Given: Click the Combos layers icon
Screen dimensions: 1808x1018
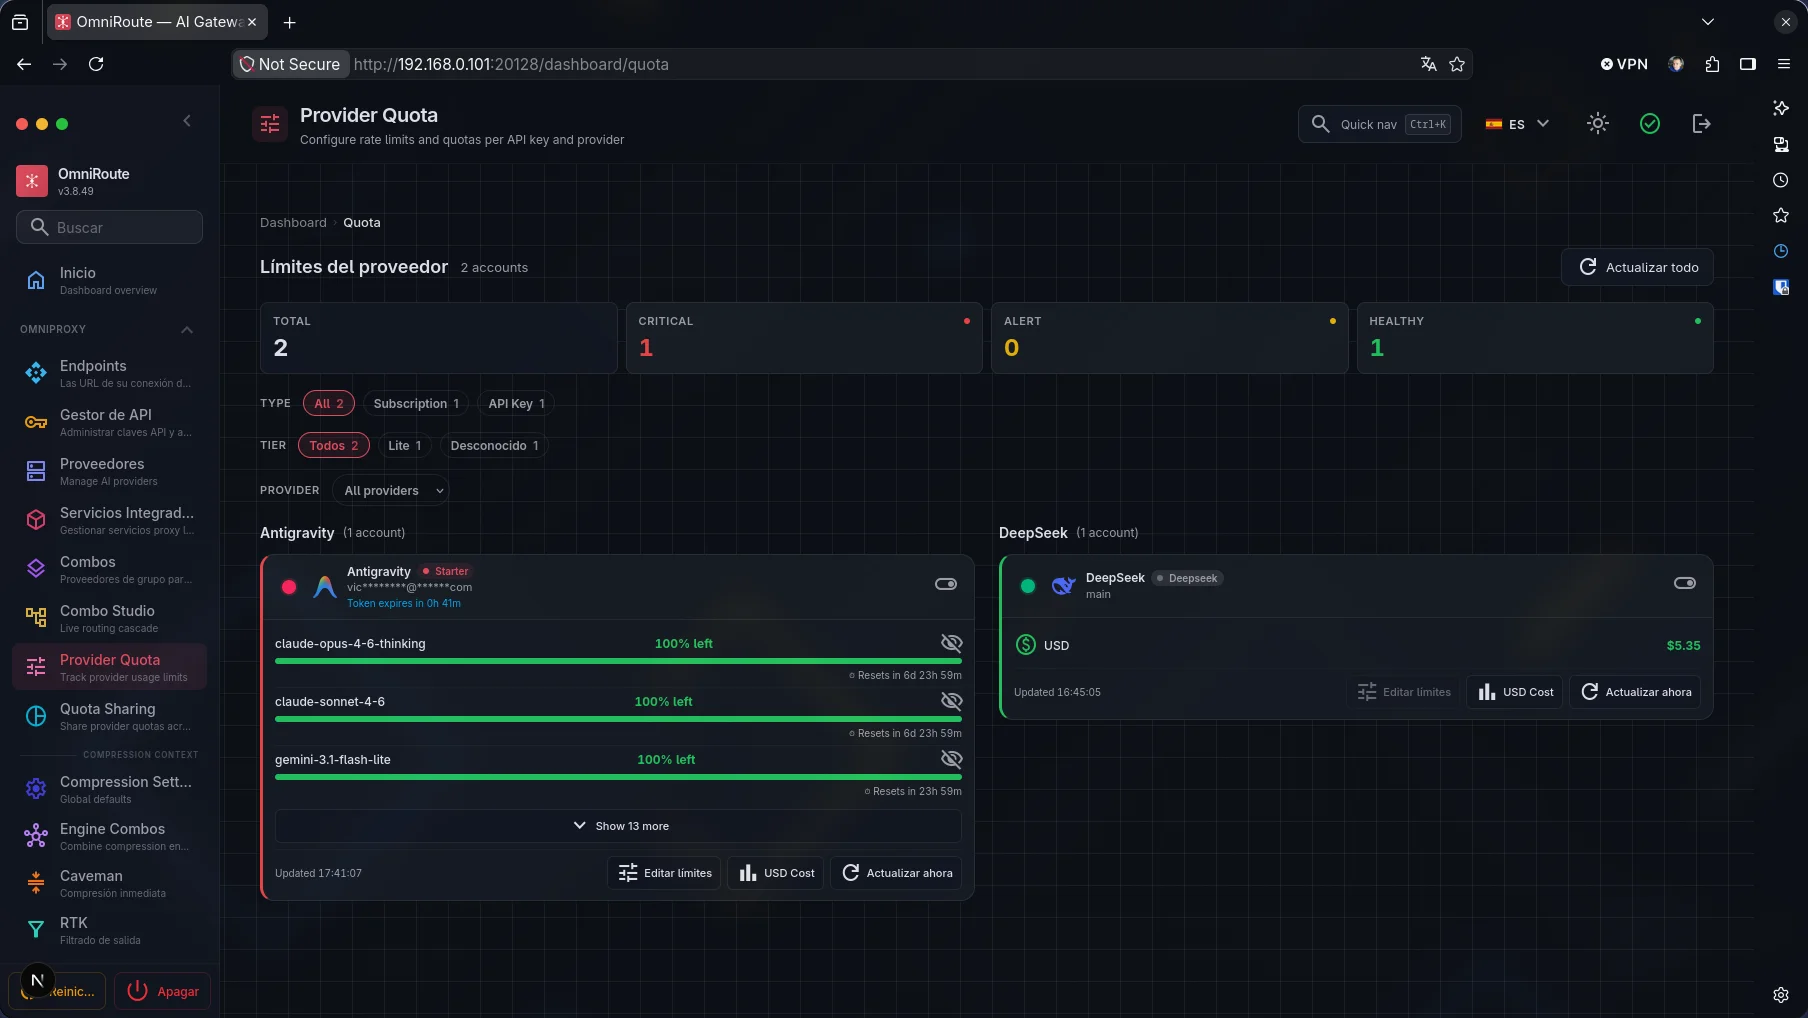Looking at the screenshot, I should click(x=36, y=570).
